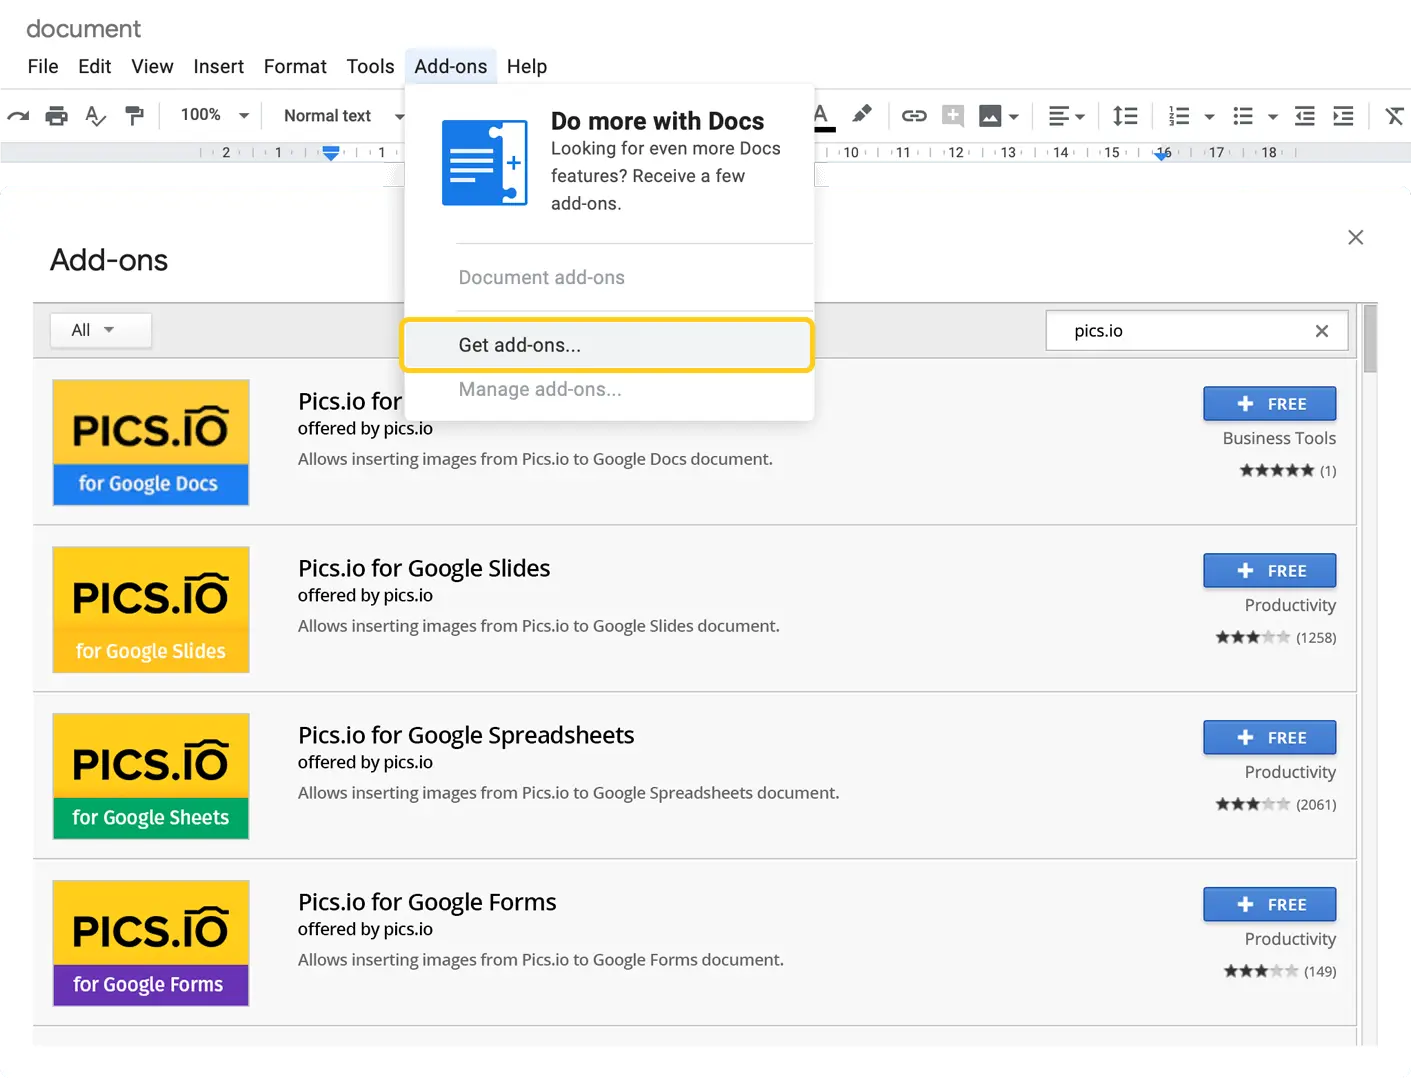Click the bulleted list icon

[1243, 116]
